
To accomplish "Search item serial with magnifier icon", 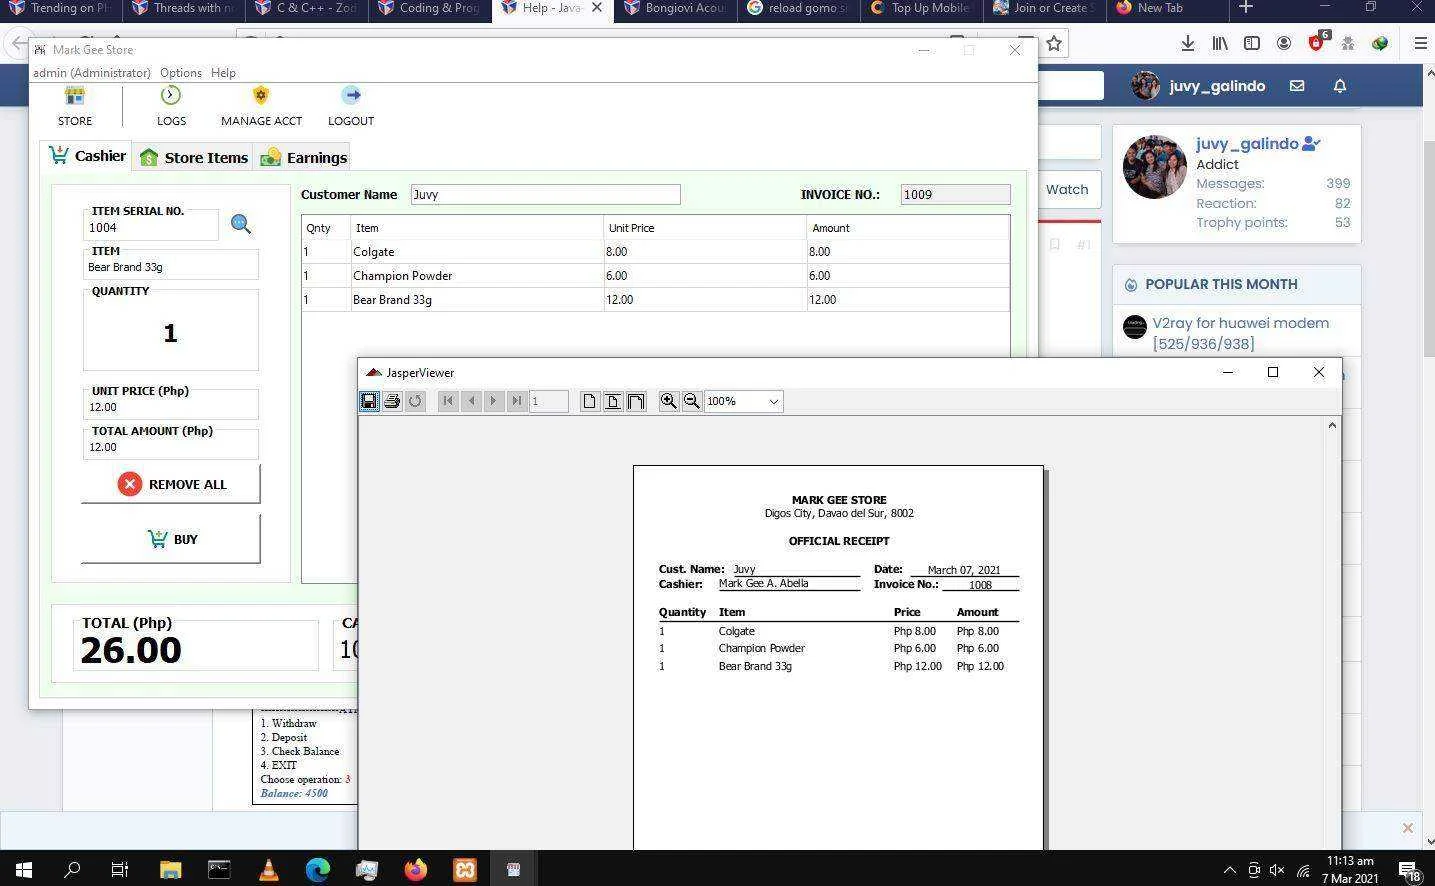I will point(241,224).
